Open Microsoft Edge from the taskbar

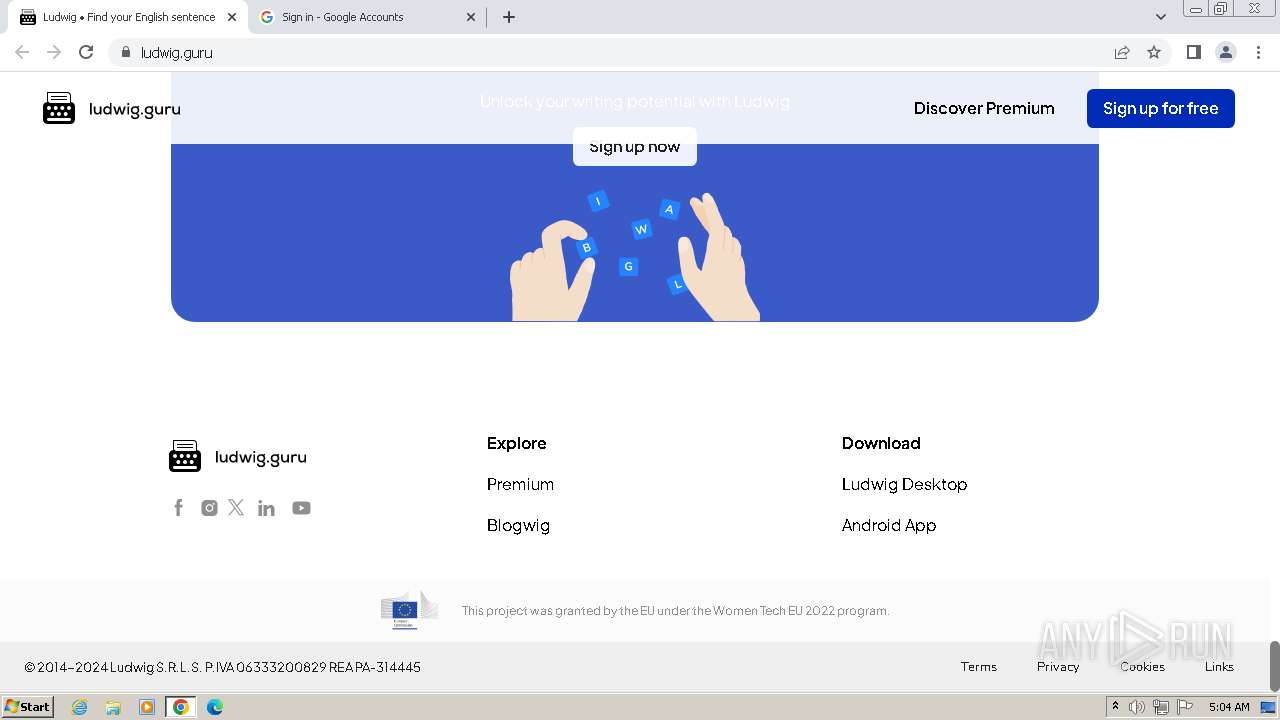pyautogui.click(x=215, y=707)
